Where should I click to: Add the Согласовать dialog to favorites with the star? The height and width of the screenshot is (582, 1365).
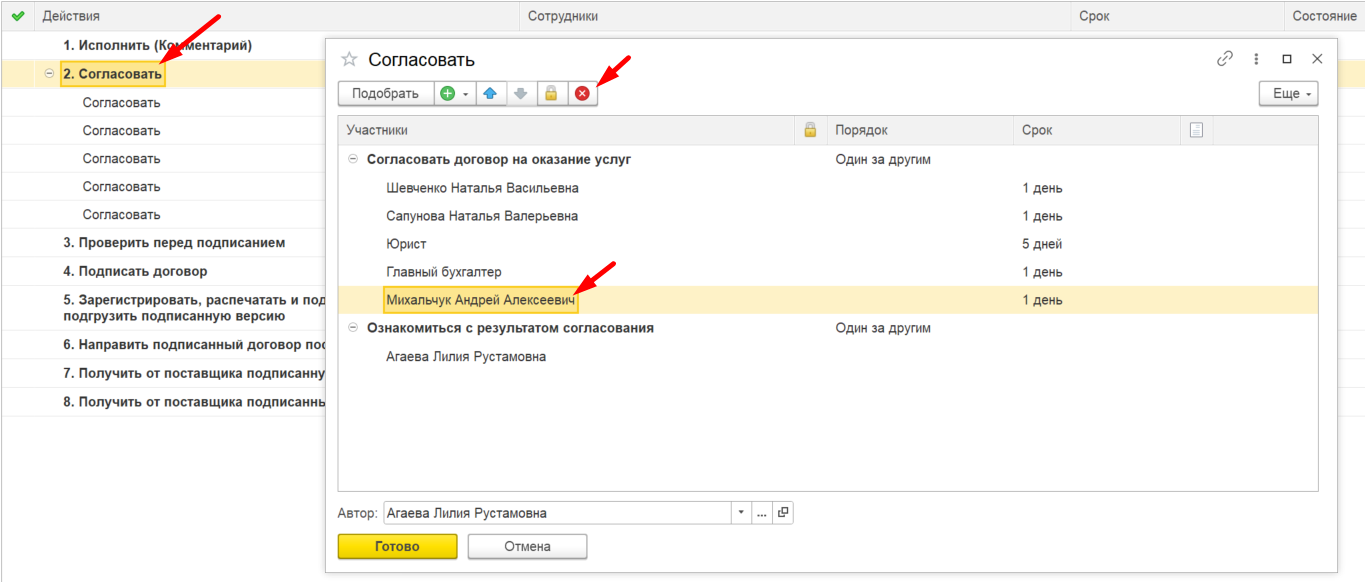tap(349, 59)
